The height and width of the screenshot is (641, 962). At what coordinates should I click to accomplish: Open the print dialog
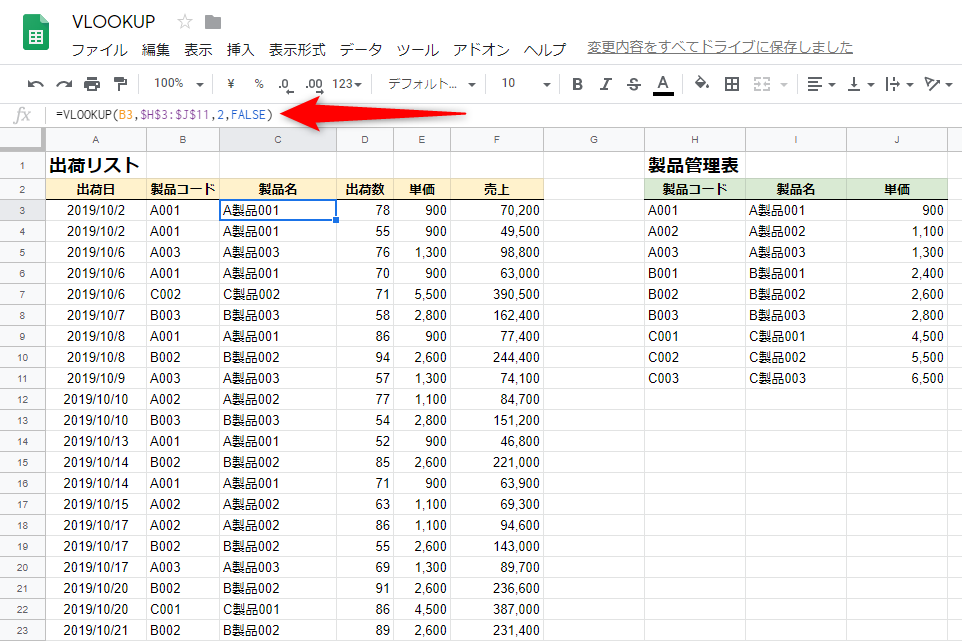[x=92, y=84]
